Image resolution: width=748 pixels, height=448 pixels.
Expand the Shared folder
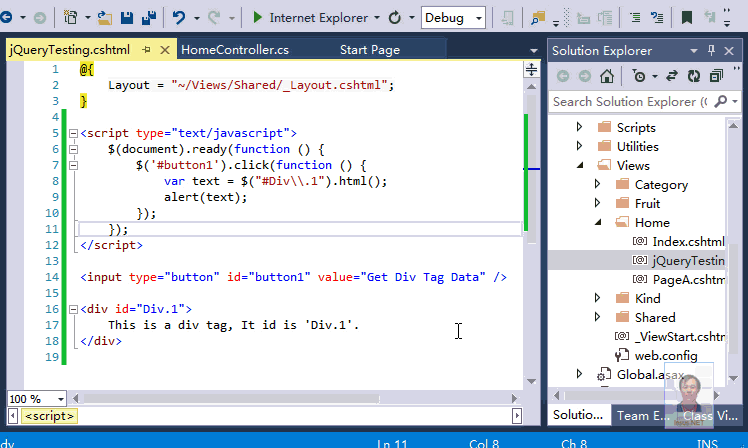(x=597, y=317)
